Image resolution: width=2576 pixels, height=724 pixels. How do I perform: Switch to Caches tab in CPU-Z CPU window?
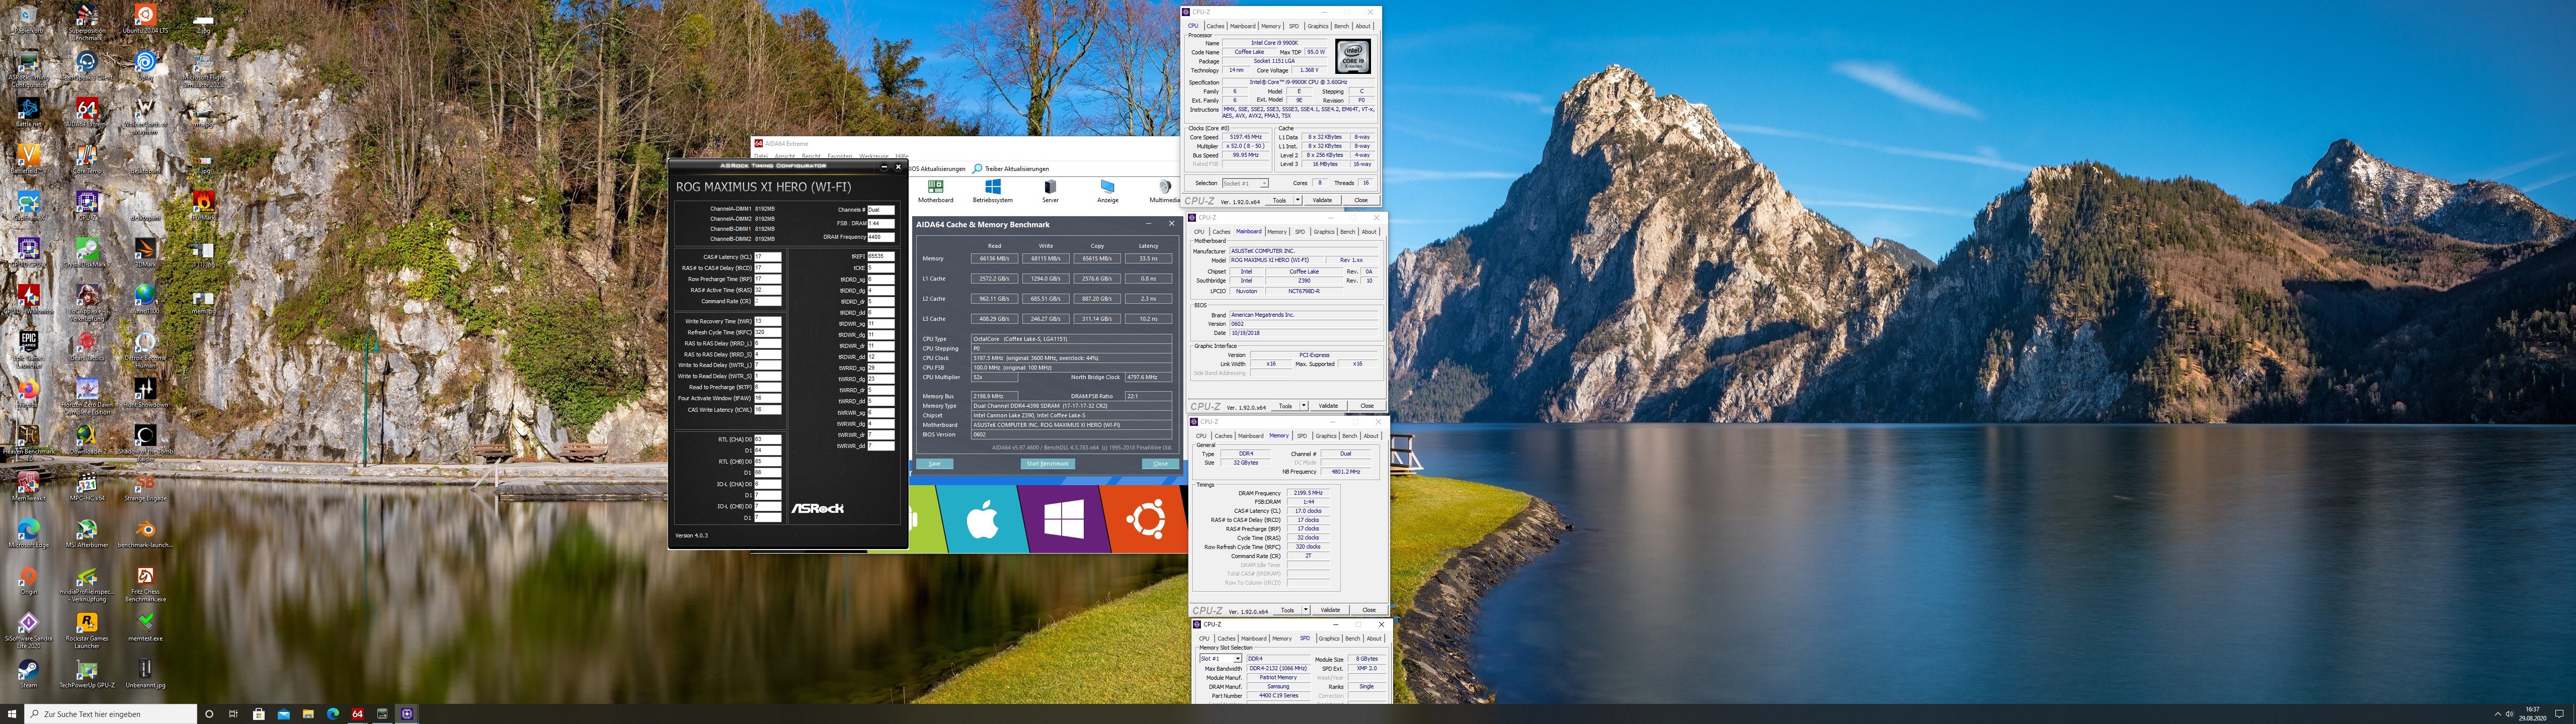point(1215,26)
